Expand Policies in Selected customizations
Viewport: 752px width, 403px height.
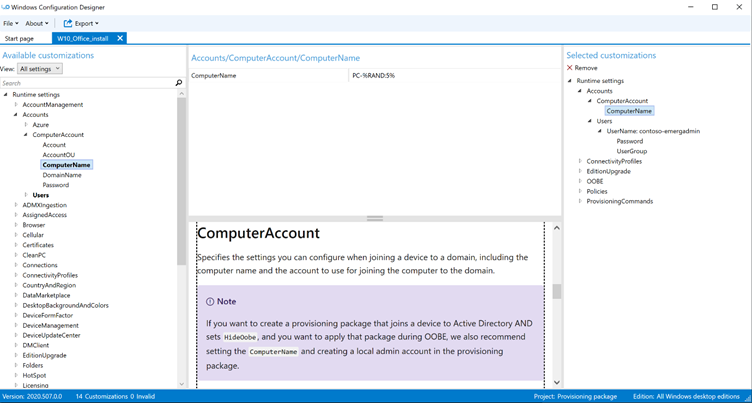[579, 191]
